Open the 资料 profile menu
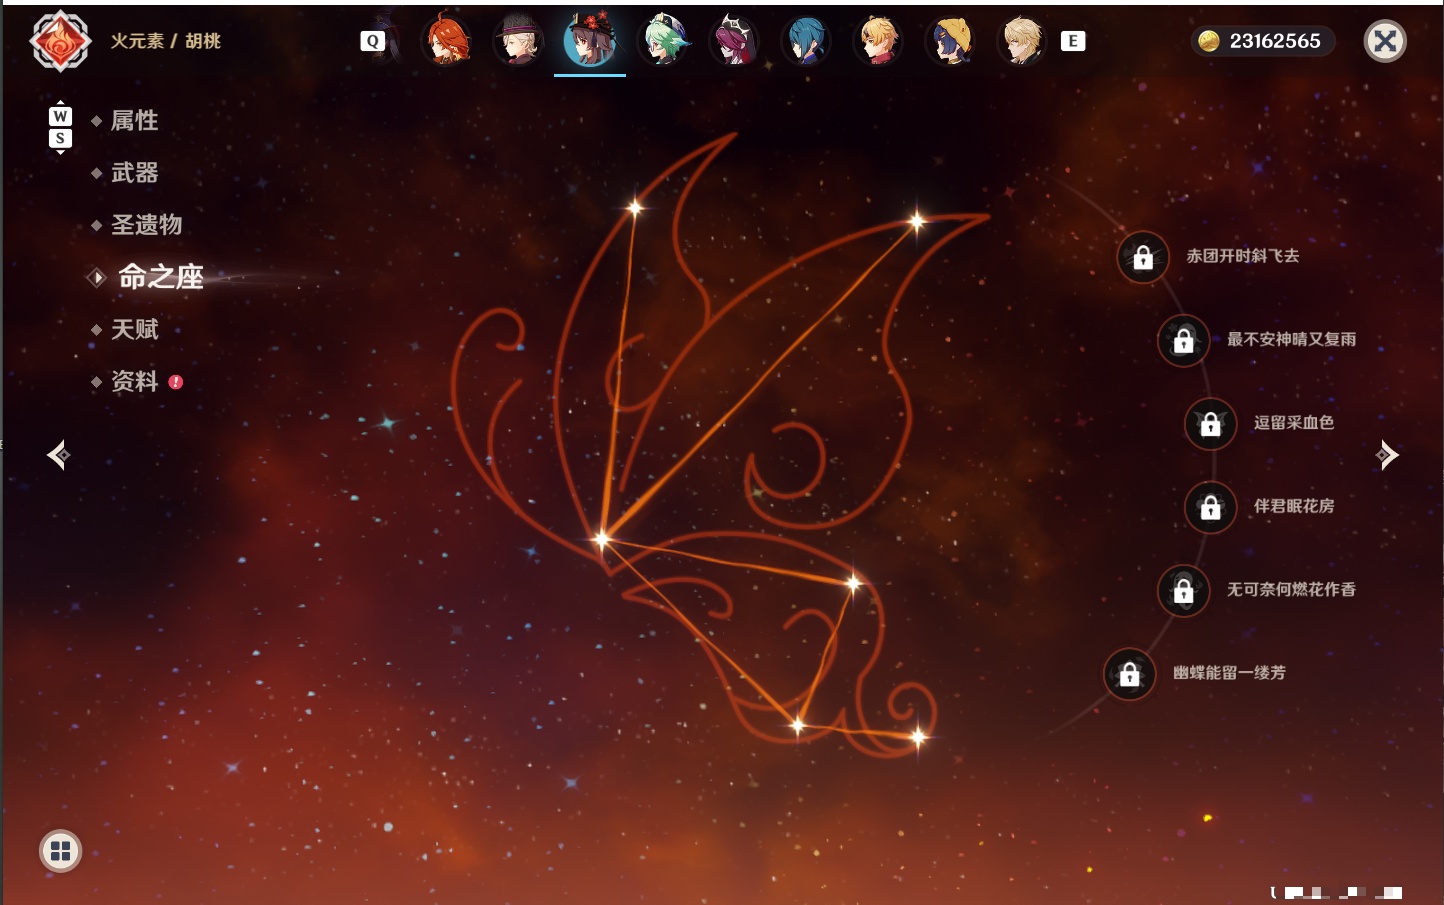Viewport: 1444px width, 905px height. pos(134,381)
